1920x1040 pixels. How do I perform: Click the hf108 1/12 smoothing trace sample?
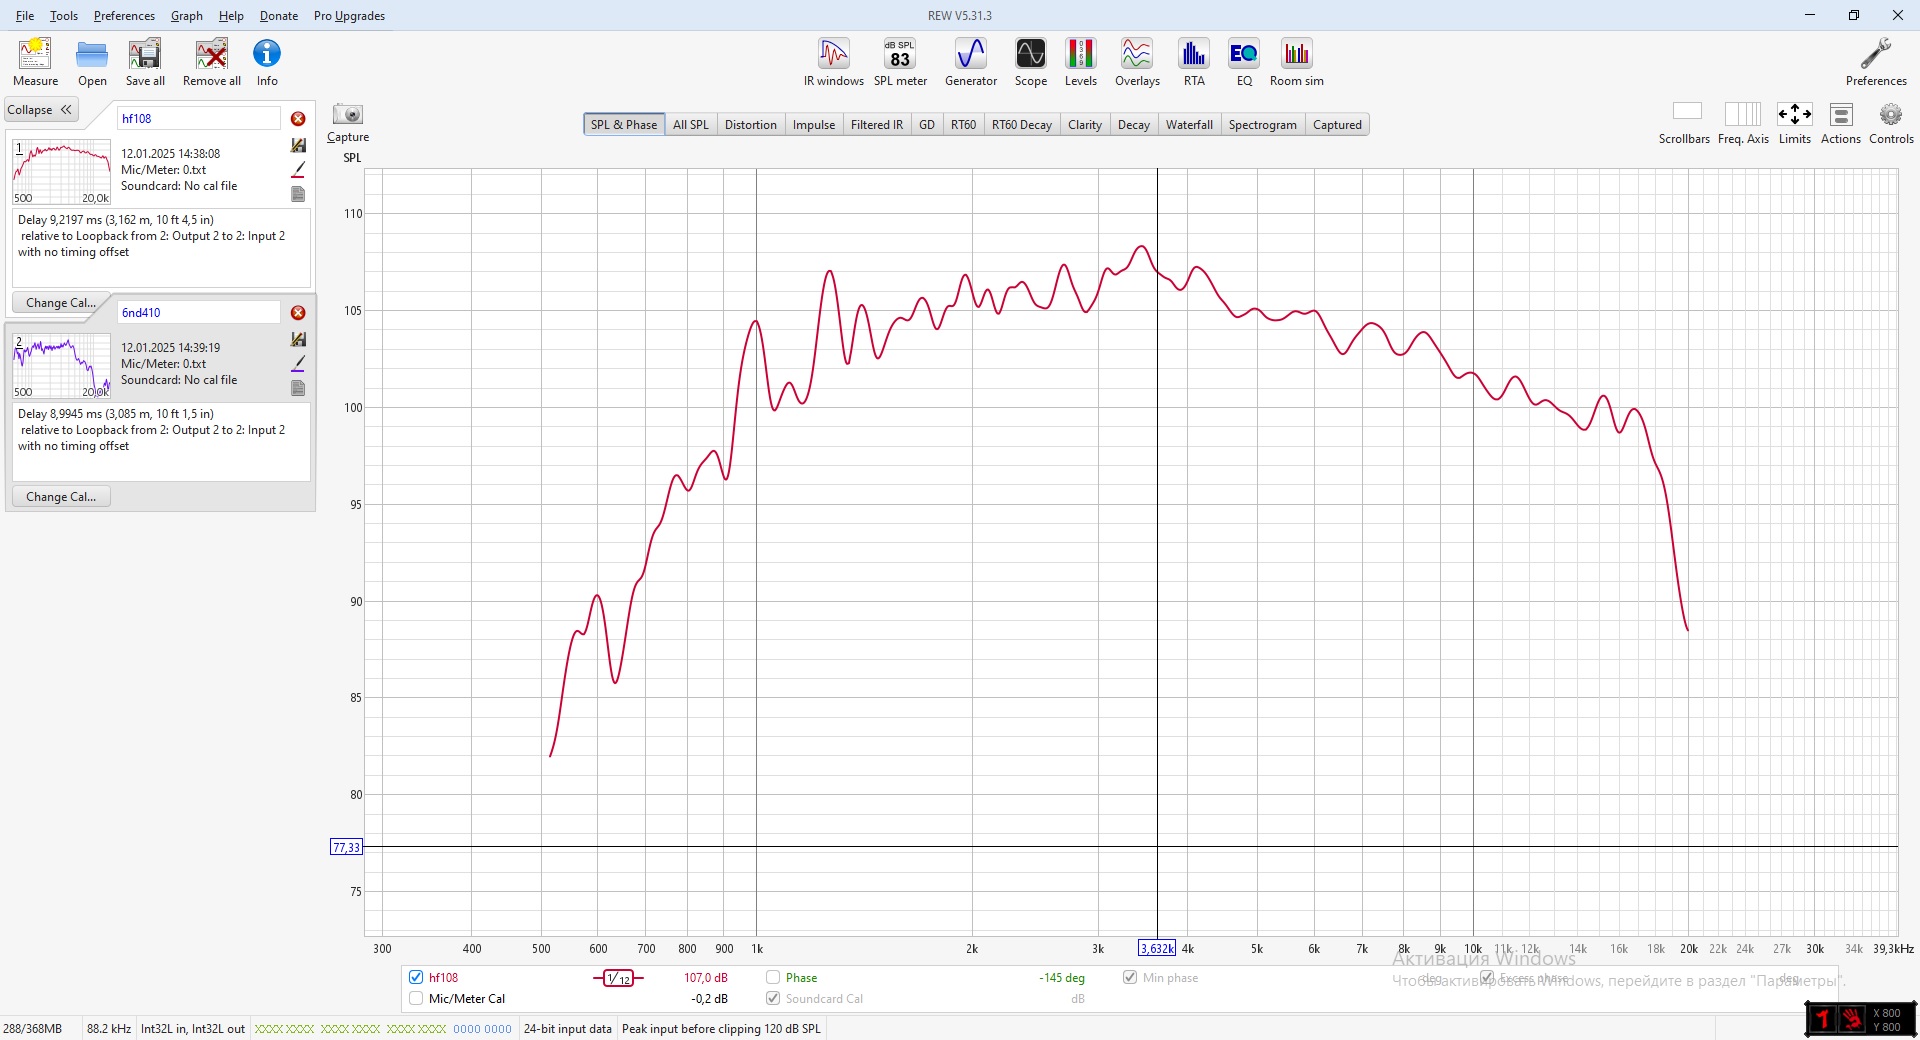click(618, 978)
